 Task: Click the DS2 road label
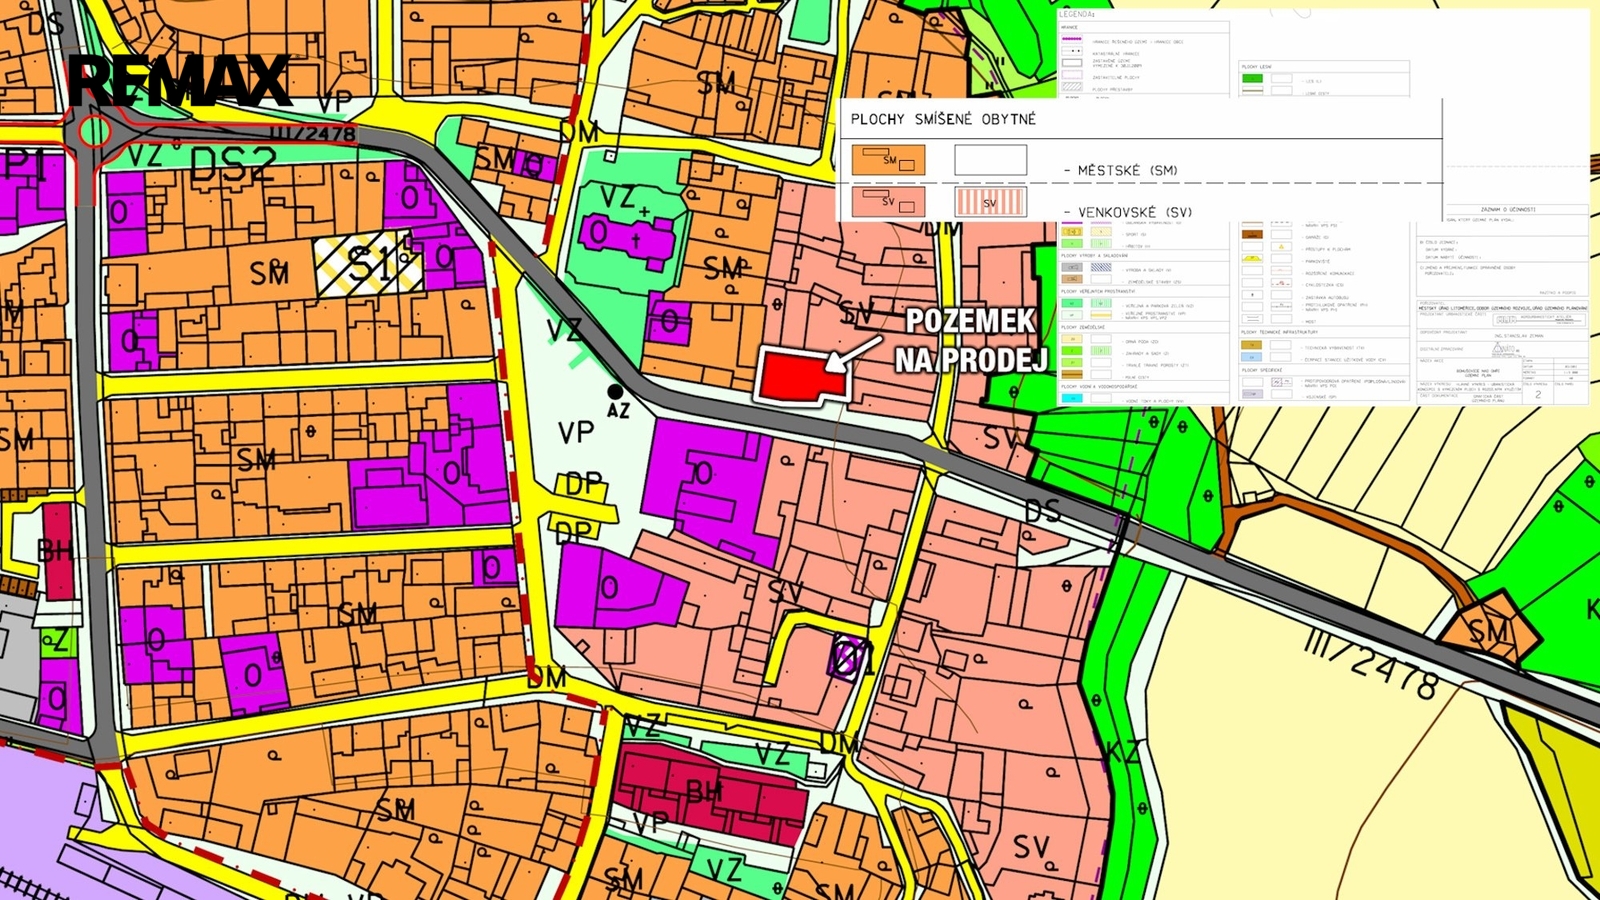click(x=232, y=167)
